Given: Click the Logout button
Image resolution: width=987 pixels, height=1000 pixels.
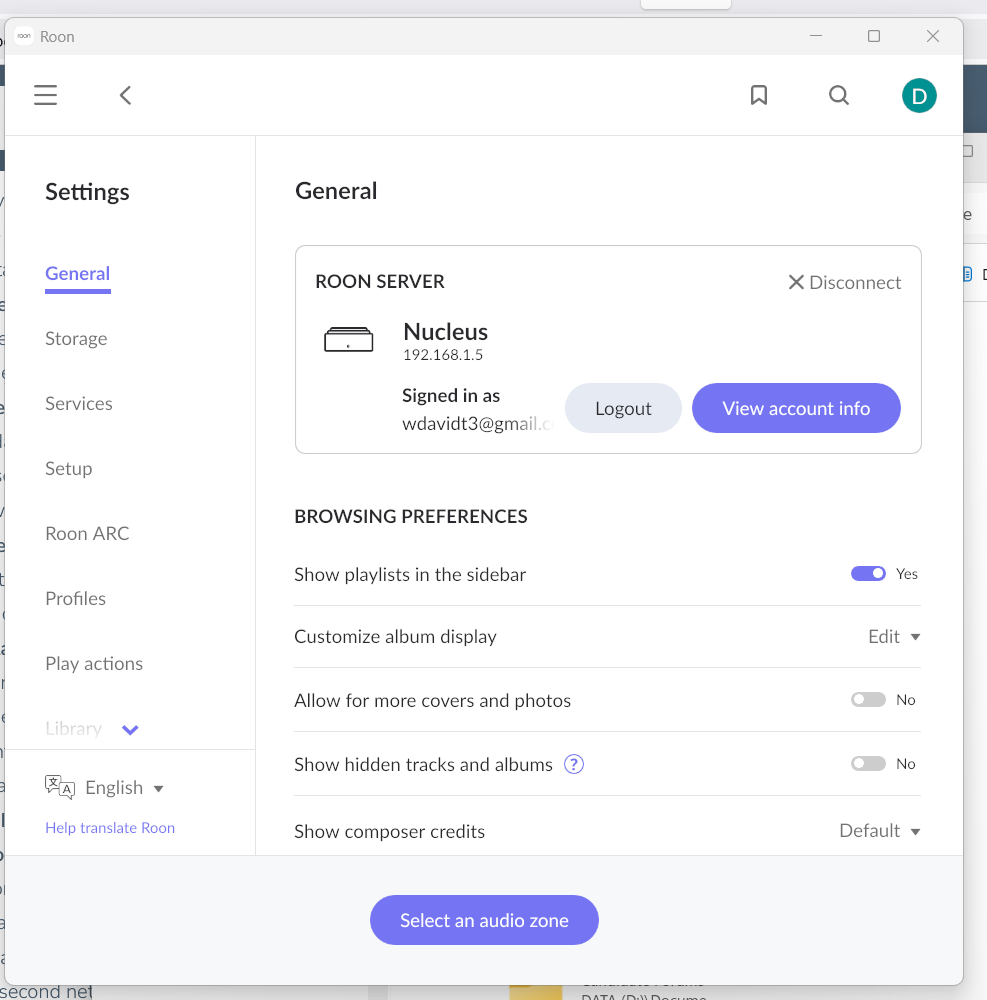Looking at the screenshot, I should click(x=623, y=408).
